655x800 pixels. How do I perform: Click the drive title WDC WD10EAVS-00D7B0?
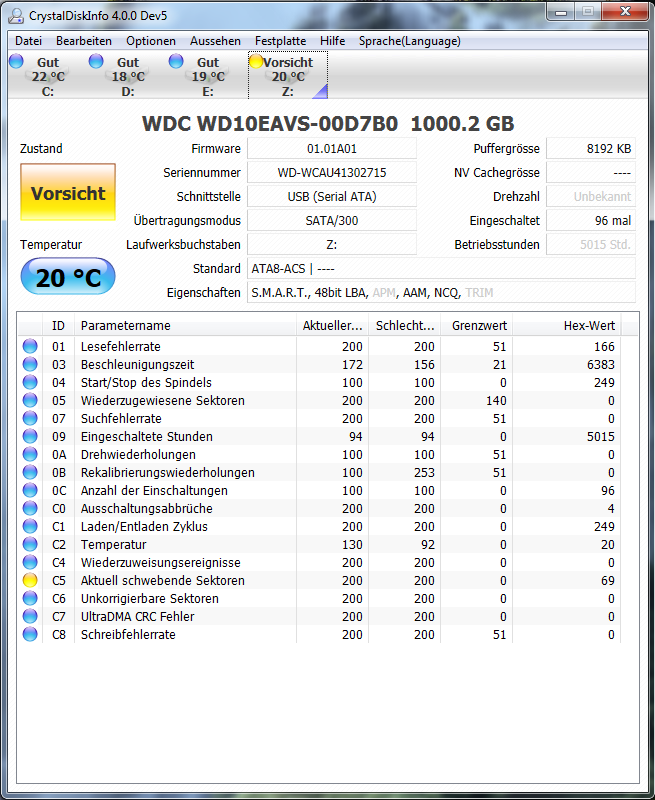(x=269, y=123)
